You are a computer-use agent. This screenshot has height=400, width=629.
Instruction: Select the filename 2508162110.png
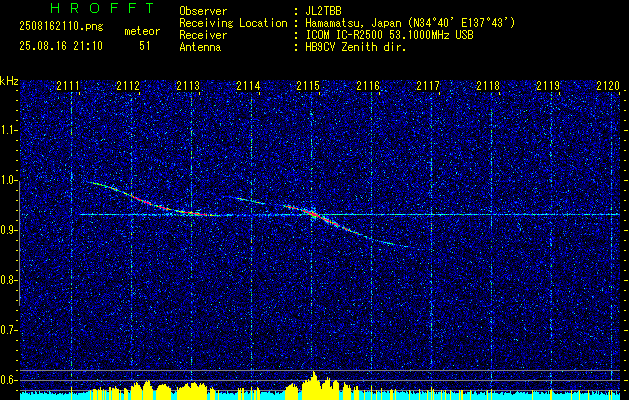pos(61,26)
